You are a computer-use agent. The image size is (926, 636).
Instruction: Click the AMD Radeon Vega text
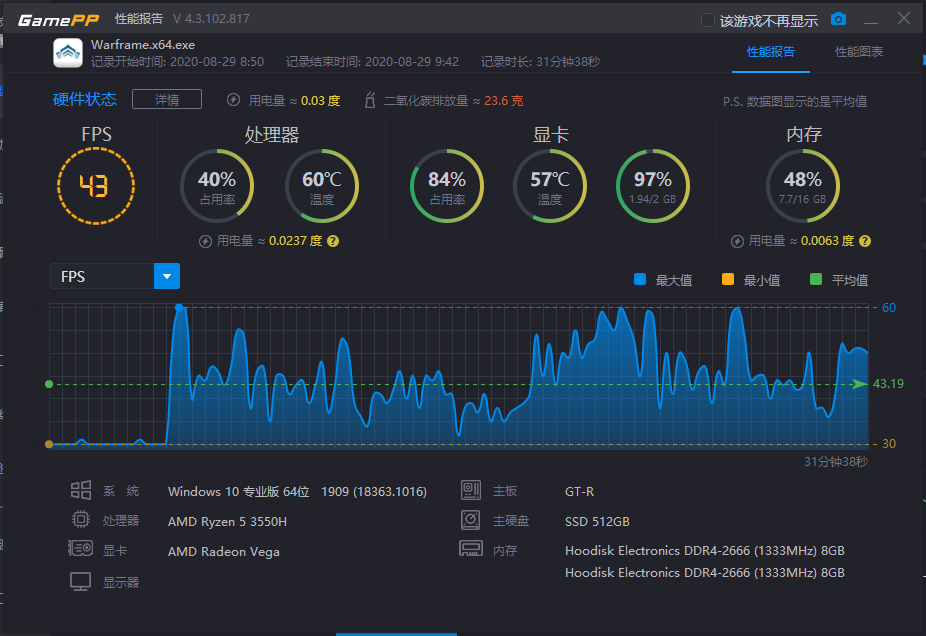(224, 552)
